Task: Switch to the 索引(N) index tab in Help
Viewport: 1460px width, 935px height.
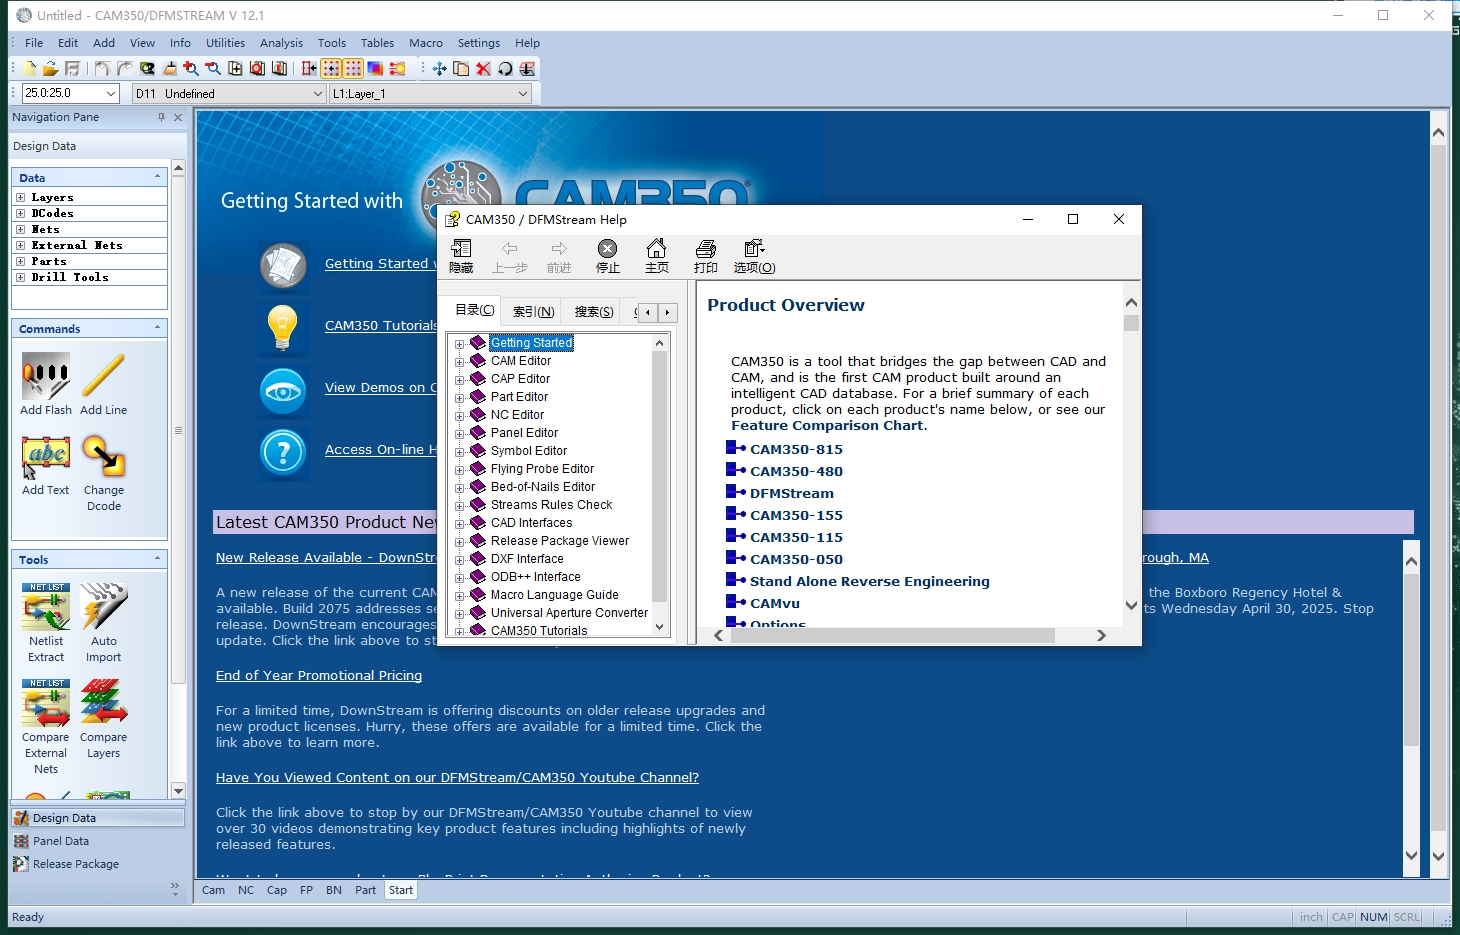Action: coord(533,312)
